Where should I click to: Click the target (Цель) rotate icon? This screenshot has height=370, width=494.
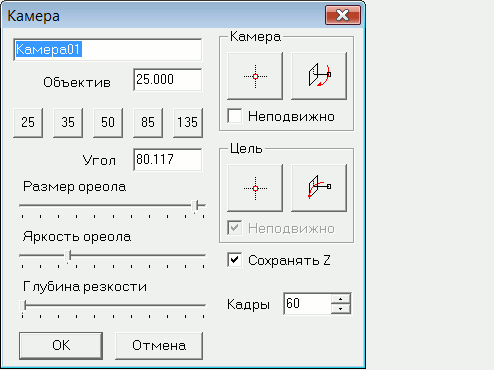pyautogui.click(x=319, y=188)
